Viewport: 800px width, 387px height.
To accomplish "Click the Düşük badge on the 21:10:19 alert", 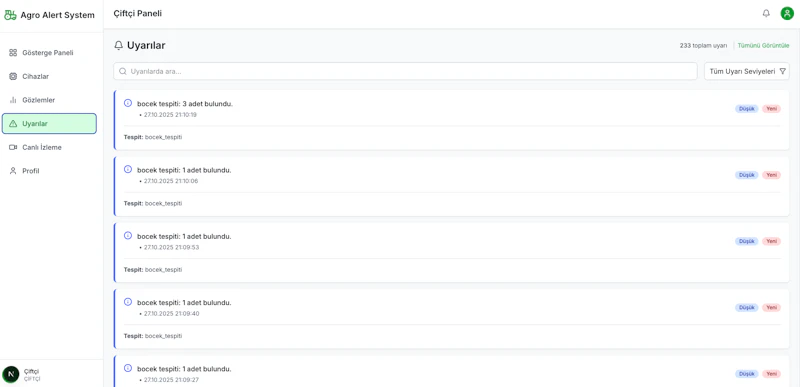I will point(746,109).
